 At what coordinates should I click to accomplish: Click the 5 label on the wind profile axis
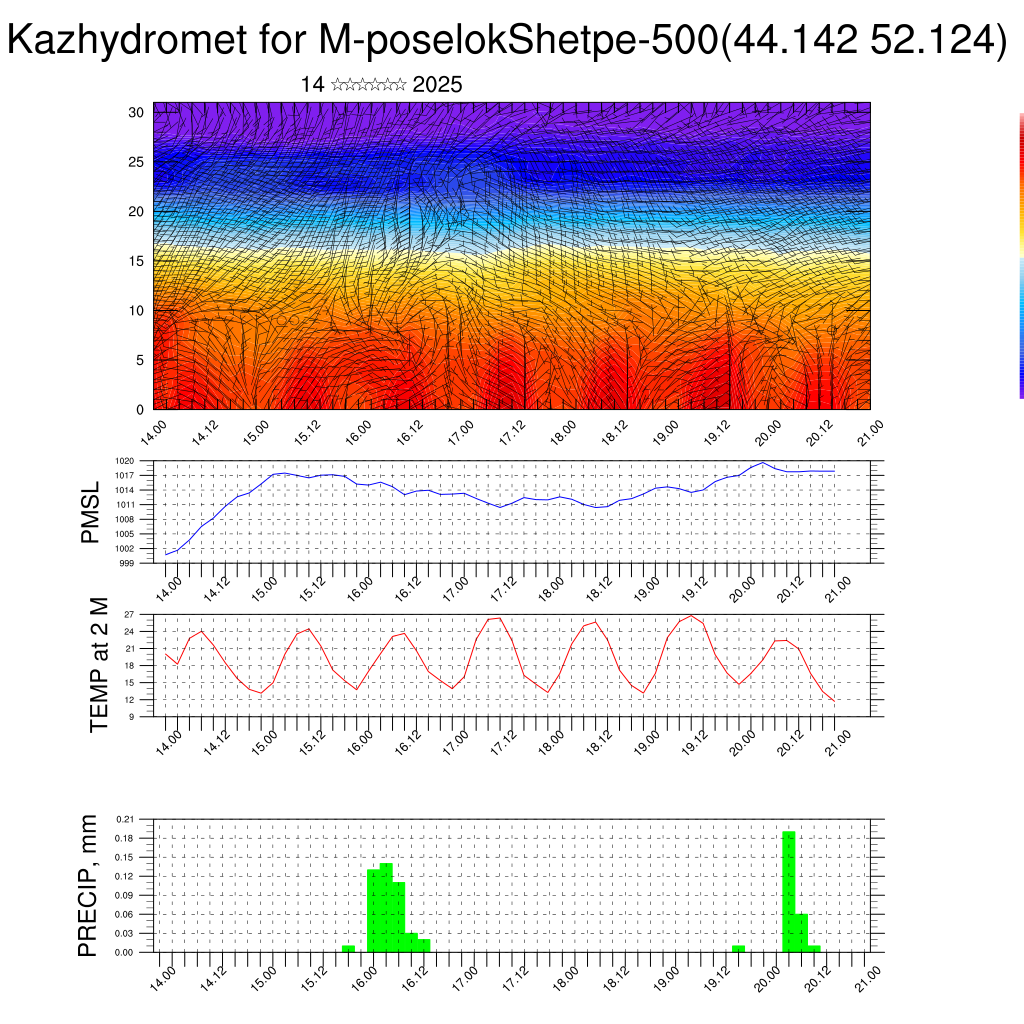click(140, 360)
